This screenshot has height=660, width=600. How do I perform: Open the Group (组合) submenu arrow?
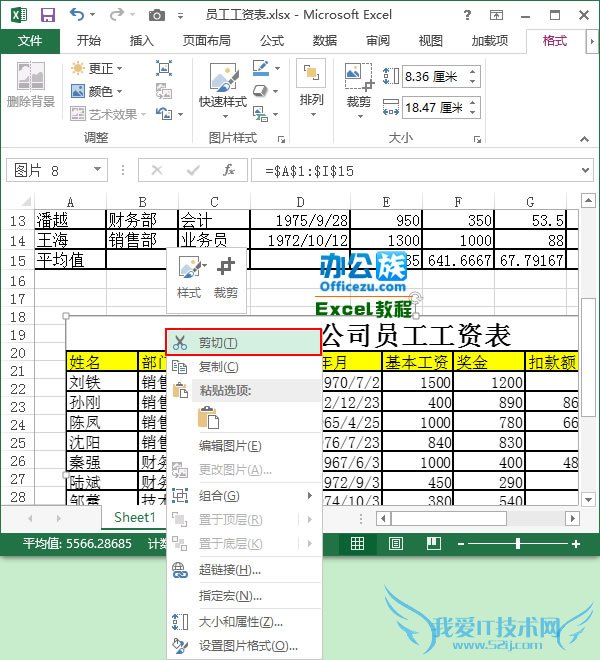(309, 495)
